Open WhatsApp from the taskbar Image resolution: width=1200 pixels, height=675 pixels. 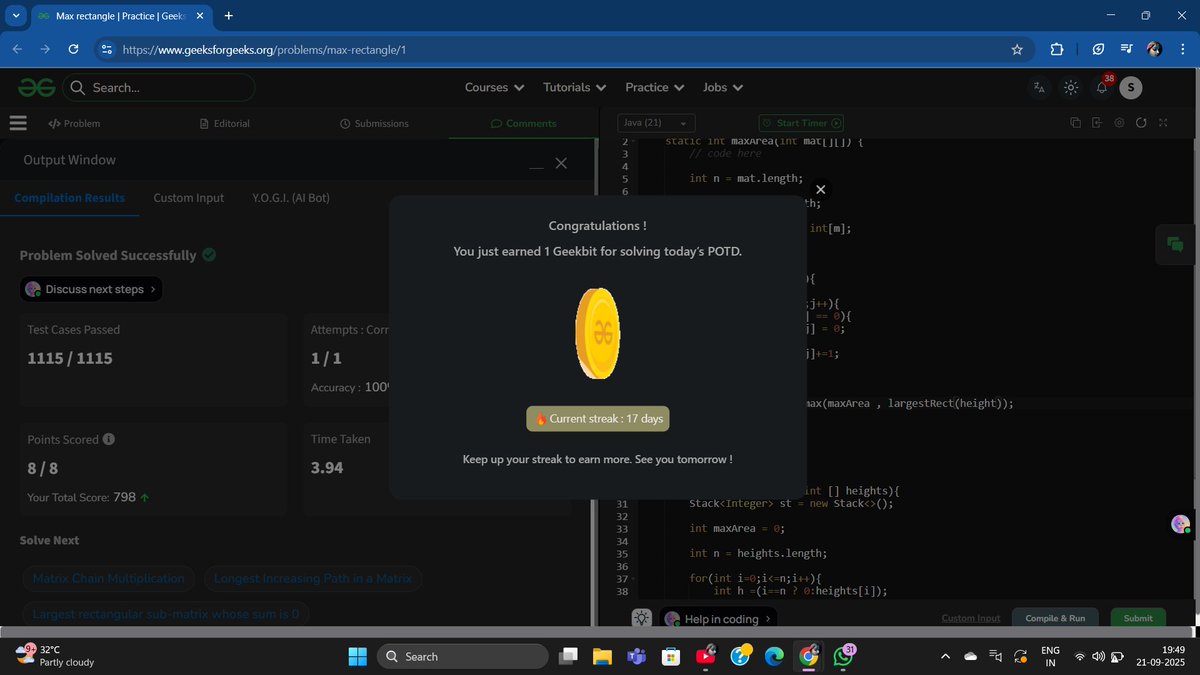842,655
